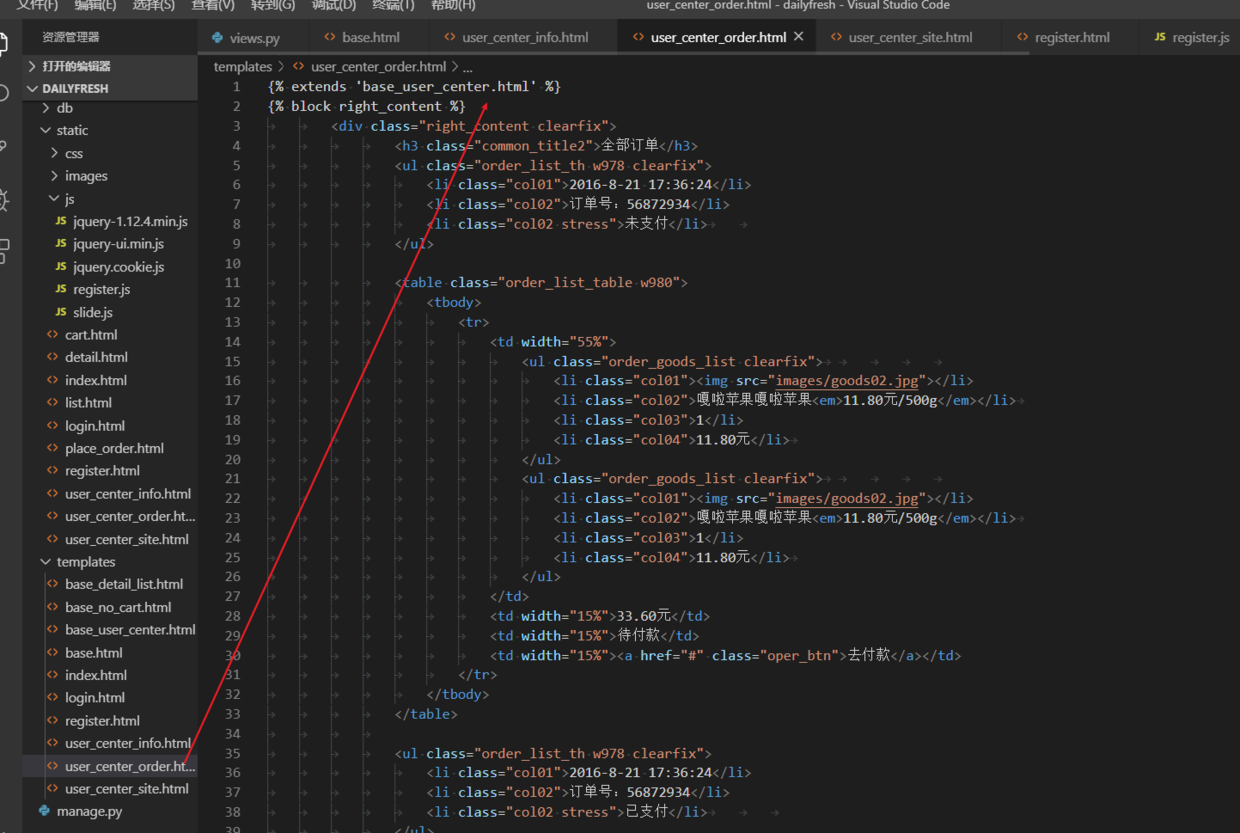This screenshot has height=833, width=1240.
Task: Click the HTML icon beside place_order.html
Action: [53, 448]
